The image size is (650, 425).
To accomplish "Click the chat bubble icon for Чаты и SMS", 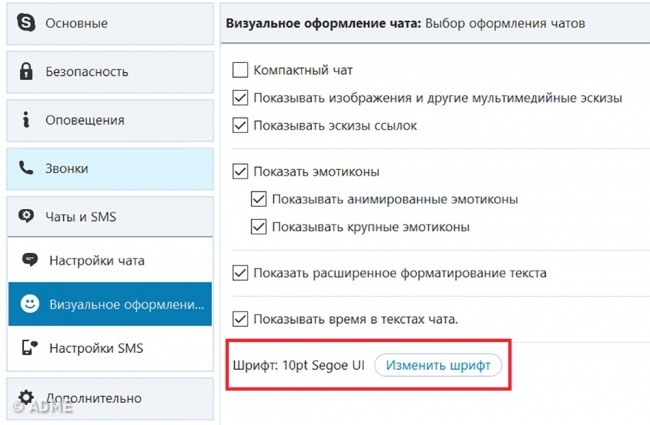I will tap(27, 217).
